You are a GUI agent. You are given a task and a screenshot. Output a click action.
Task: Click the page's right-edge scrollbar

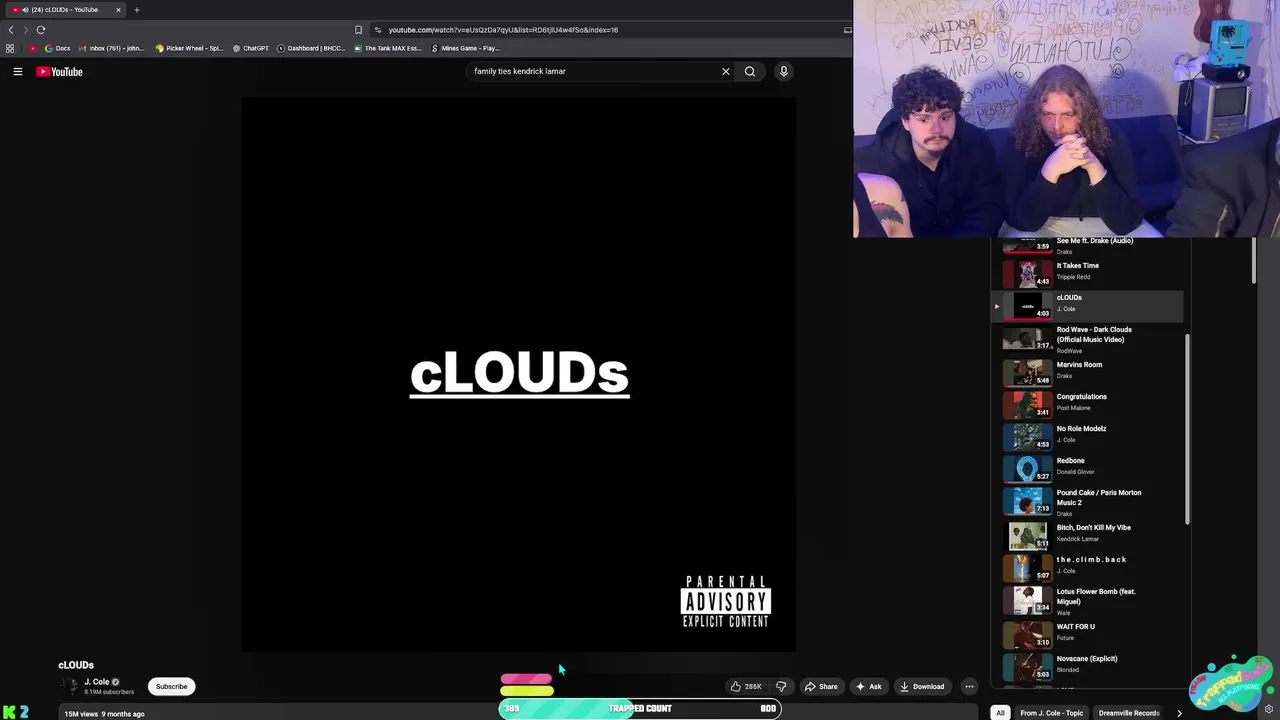[1254, 260]
